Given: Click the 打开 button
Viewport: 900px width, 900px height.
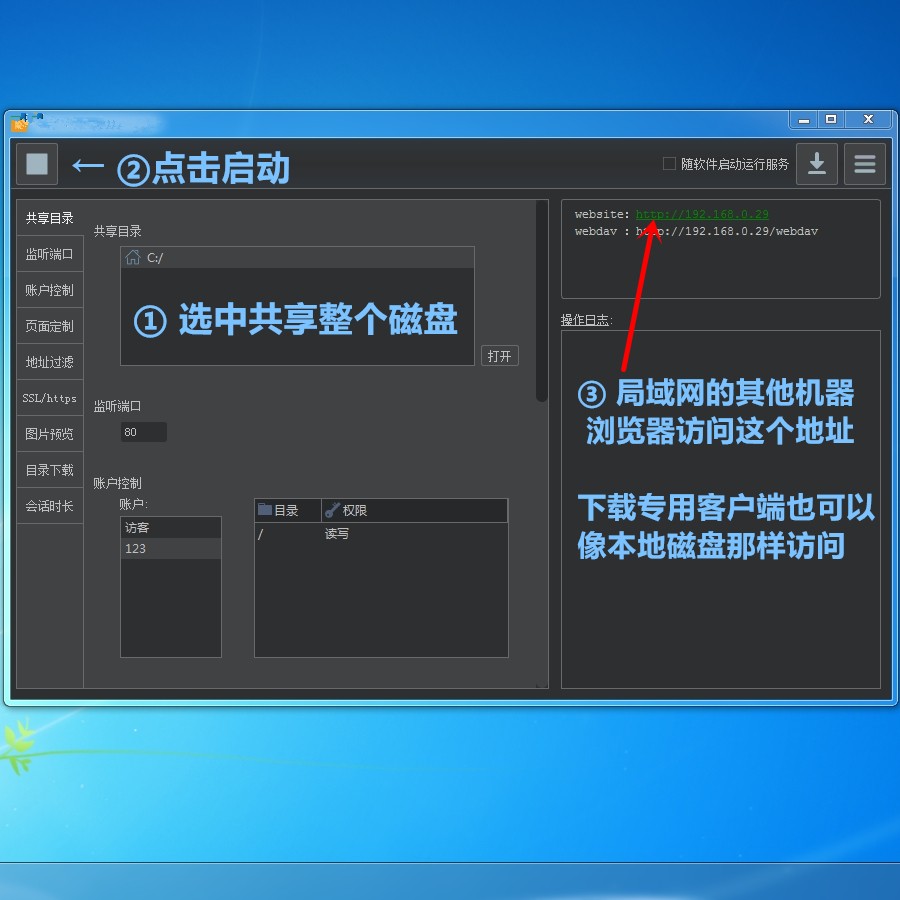Looking at the screenshot, I should (499, 355).
